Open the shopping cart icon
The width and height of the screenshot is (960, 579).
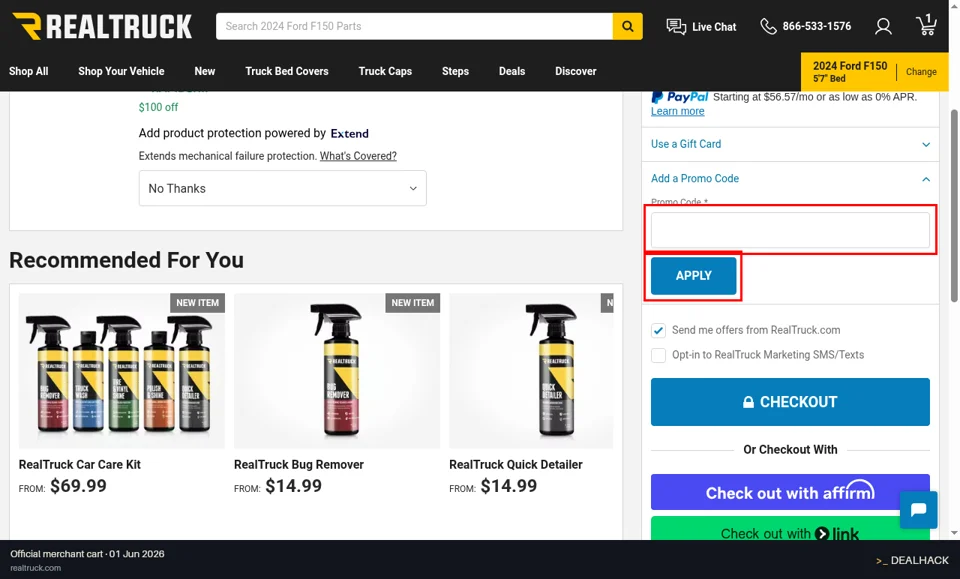(x=926, y=25)
